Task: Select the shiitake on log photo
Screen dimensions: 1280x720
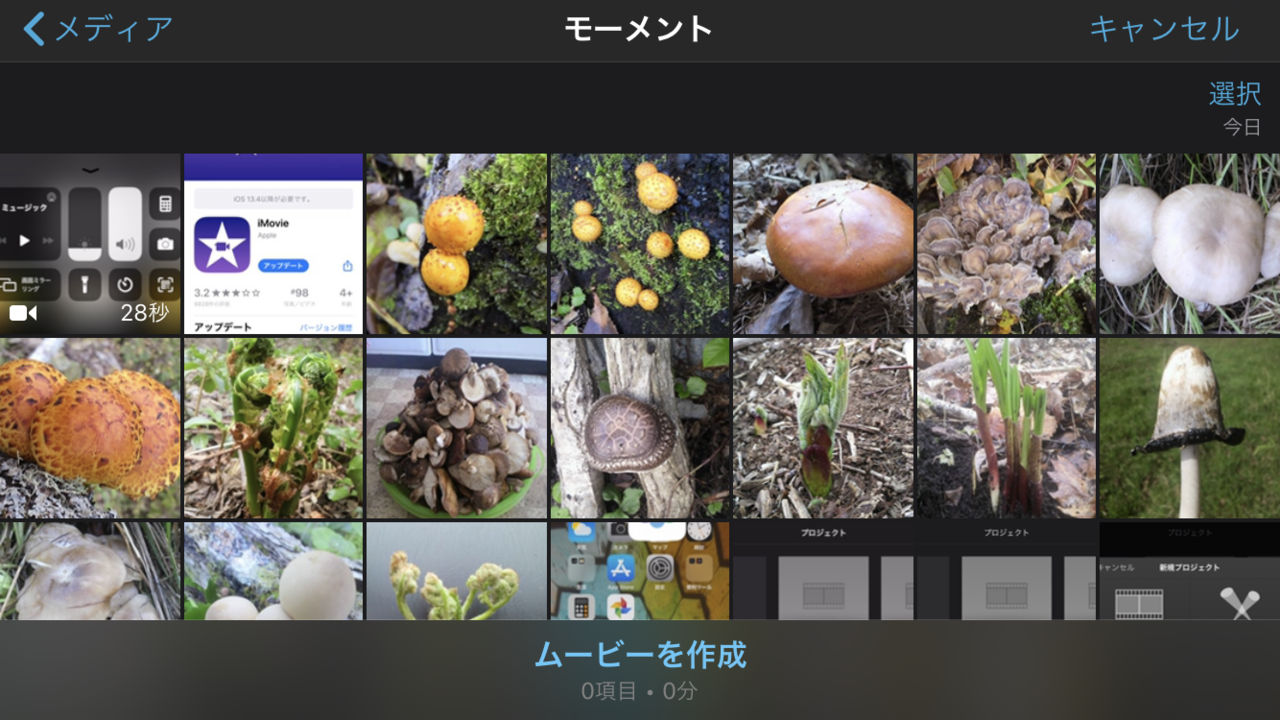Action: 640,428
